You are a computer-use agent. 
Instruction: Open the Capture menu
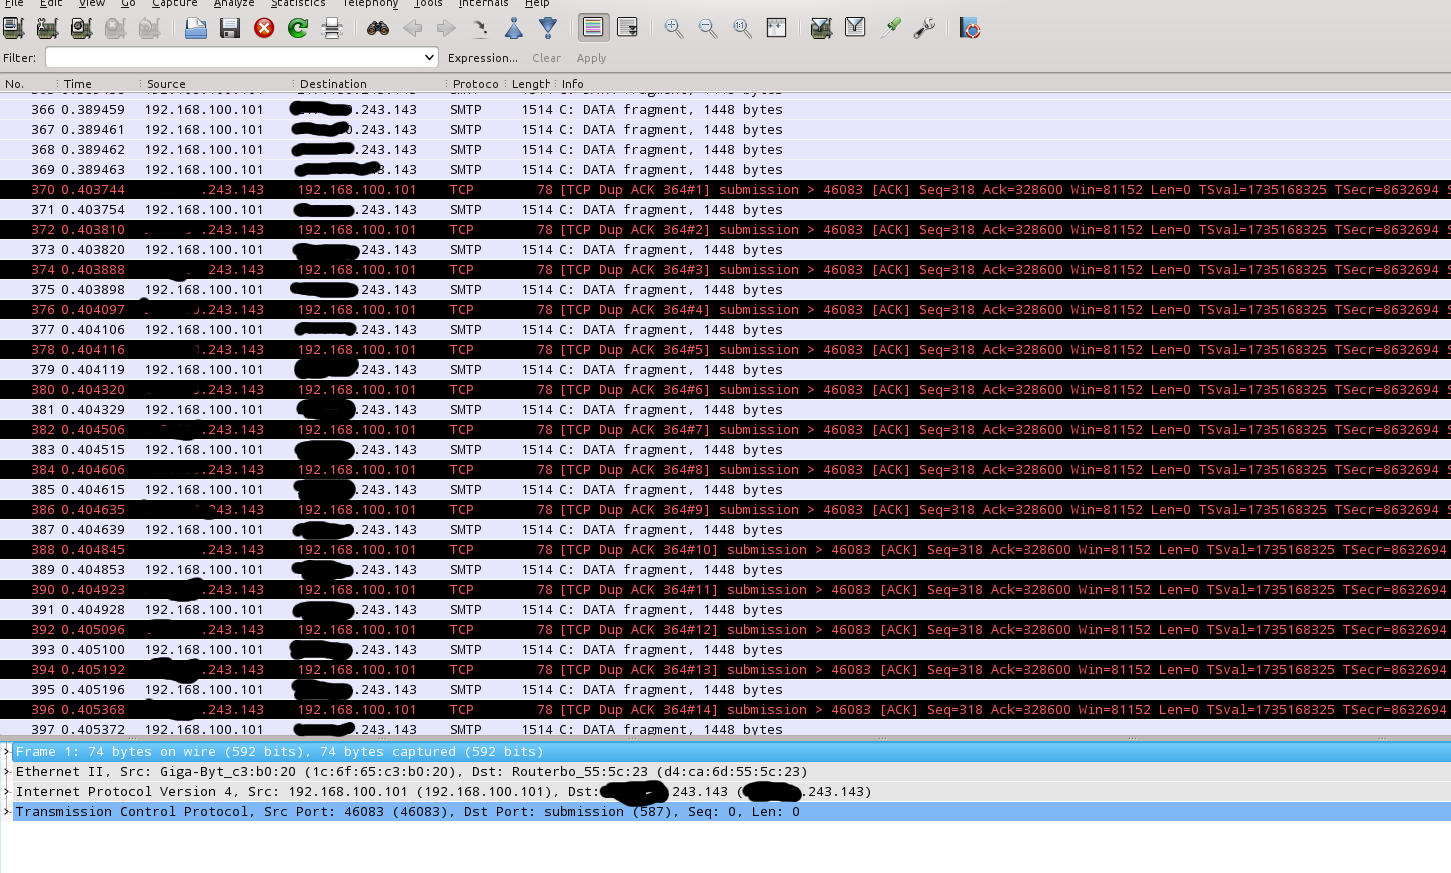pyautogui.click(x=175, y=4)
